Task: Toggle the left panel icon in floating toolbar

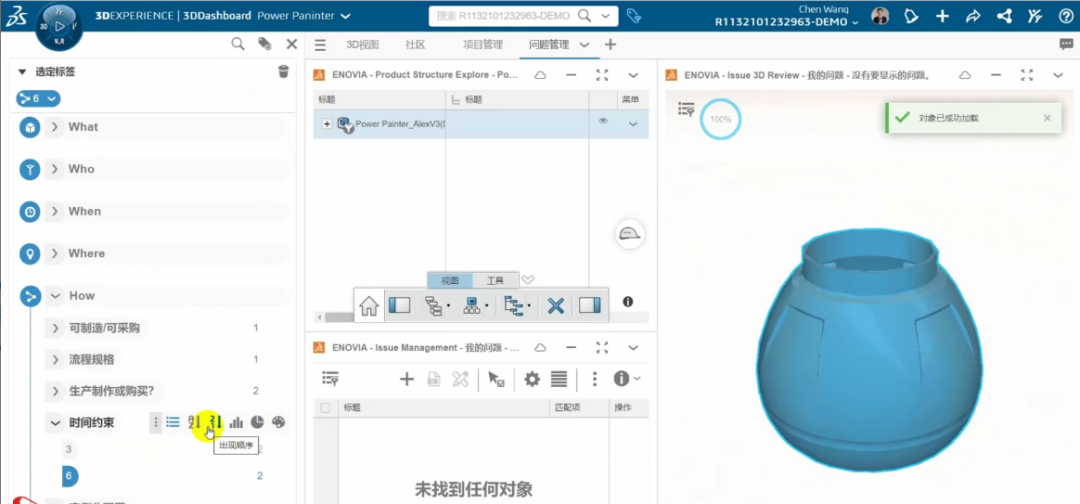Action: [399, 305]
